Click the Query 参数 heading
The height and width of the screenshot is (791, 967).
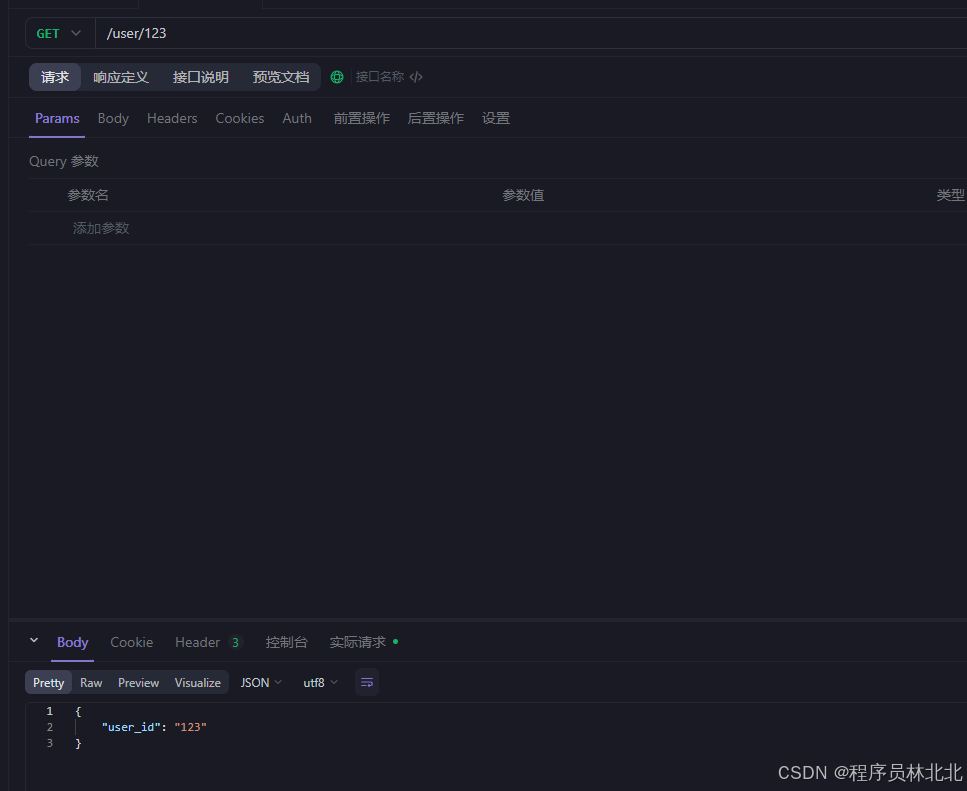(64, 162)
